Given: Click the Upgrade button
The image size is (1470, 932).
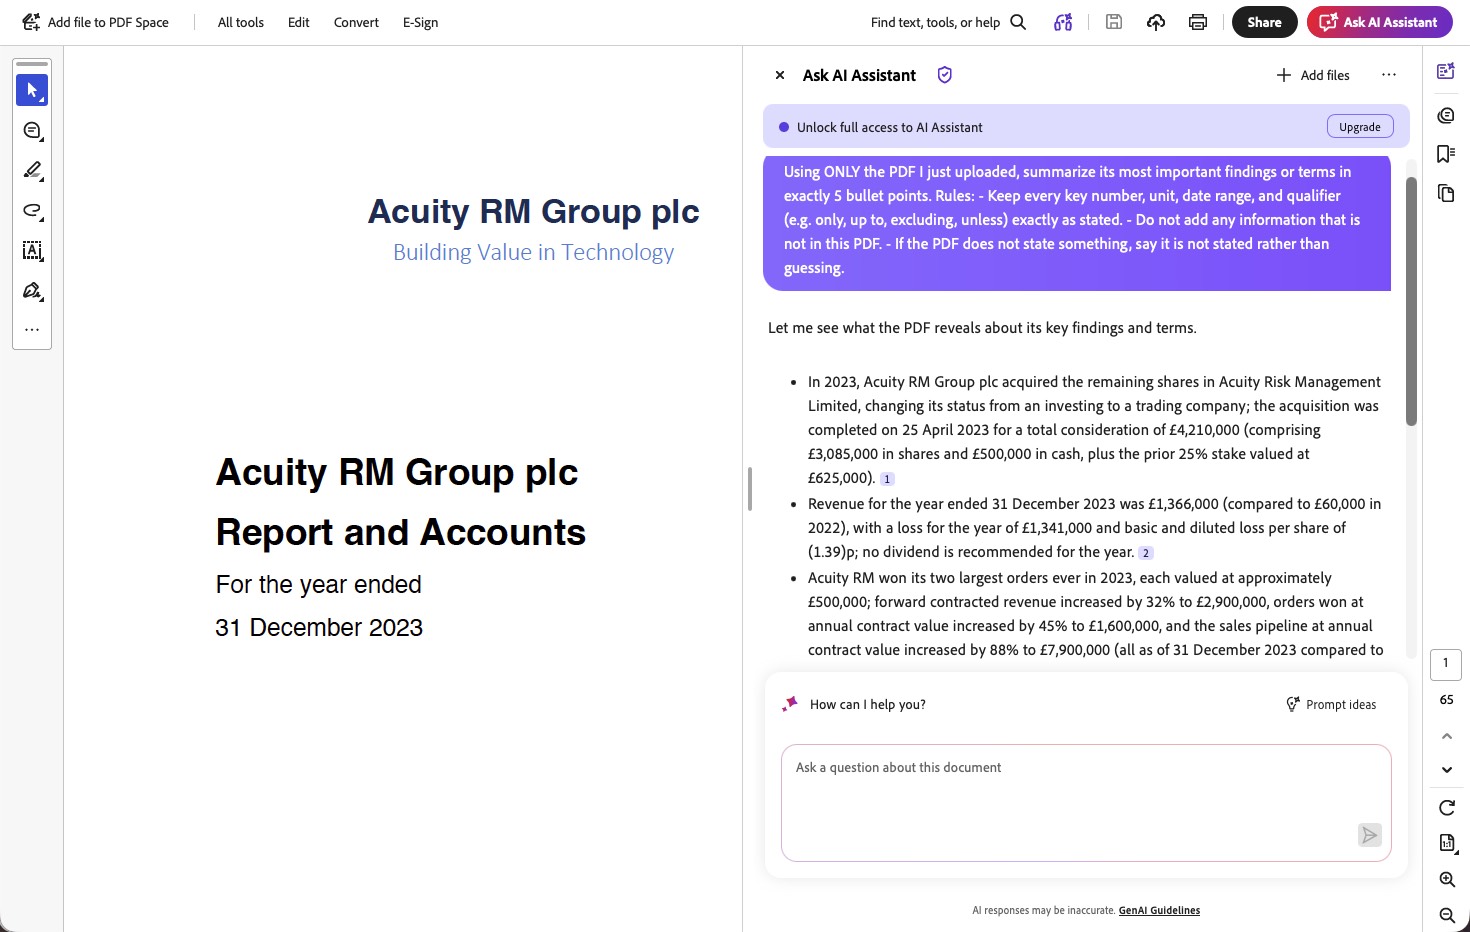Looking at the screenshot, I should click(x=1360, y=127).
